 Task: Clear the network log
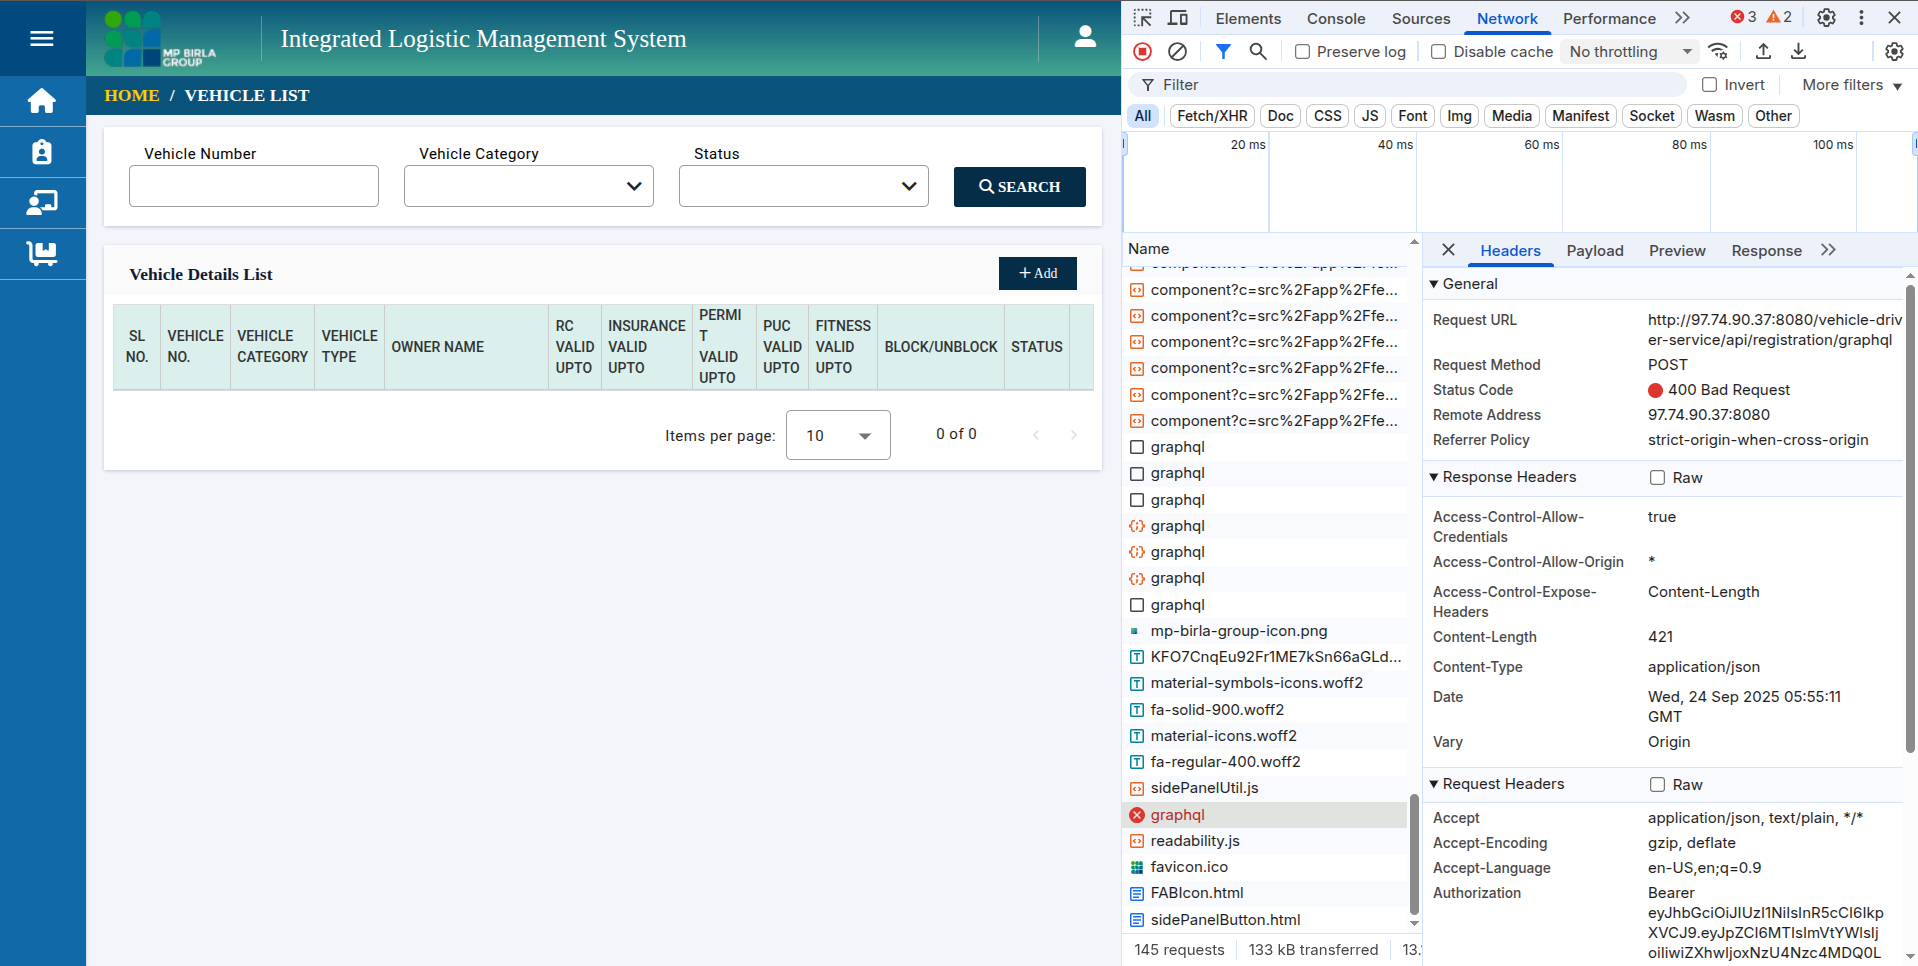[x=1178, y=52]
